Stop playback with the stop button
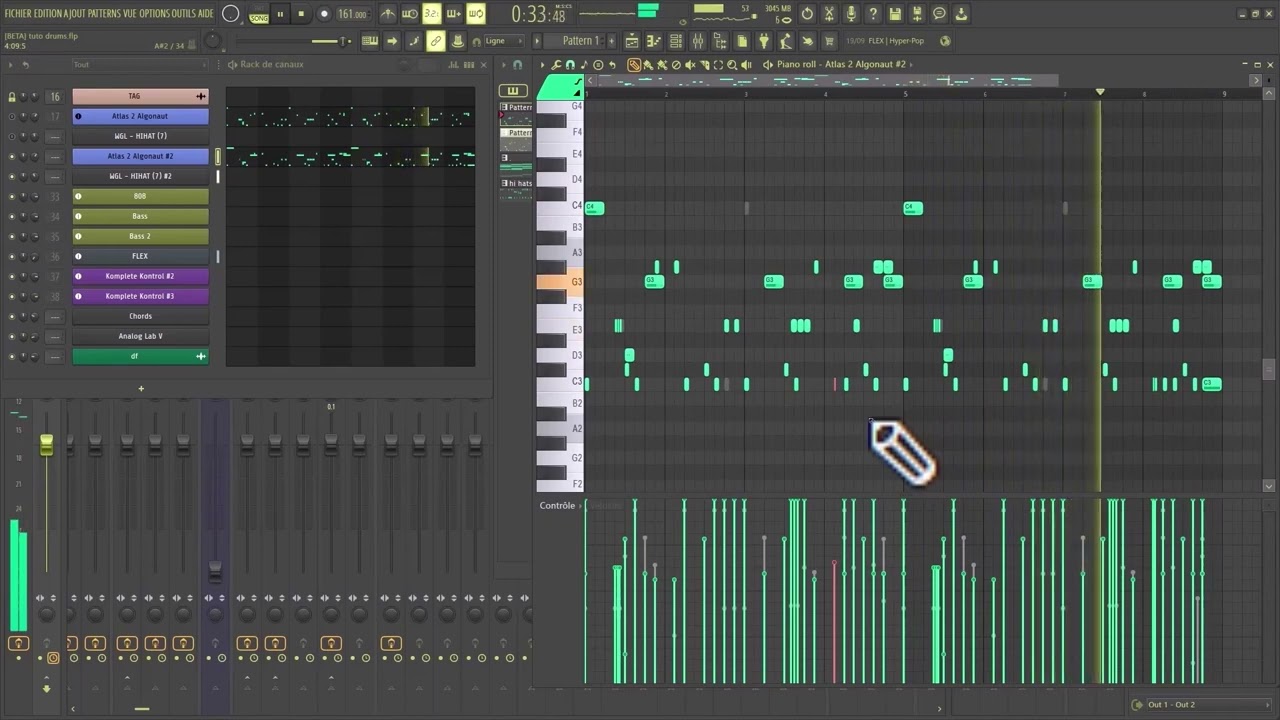The width and height of the screenshot is (1280, 720). pos(301,14)
